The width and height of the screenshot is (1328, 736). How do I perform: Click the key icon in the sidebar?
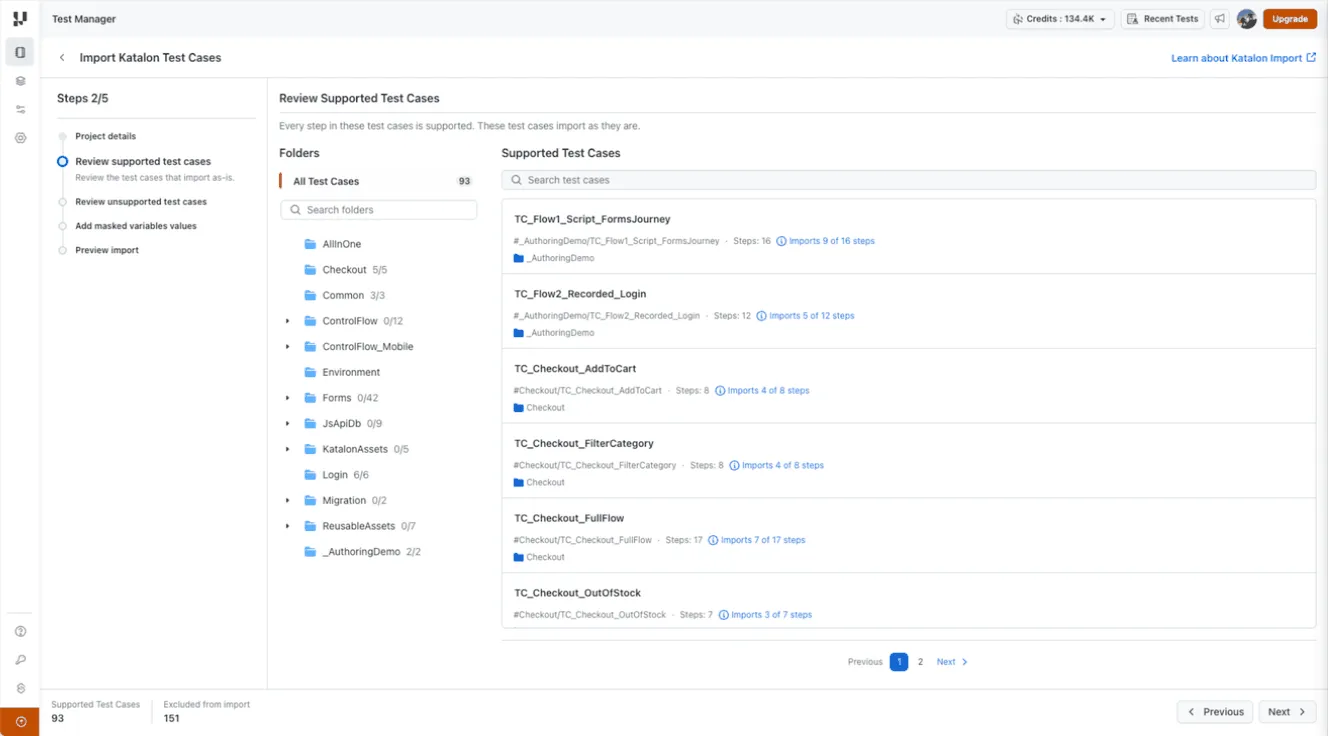click(x=20, y=660)
